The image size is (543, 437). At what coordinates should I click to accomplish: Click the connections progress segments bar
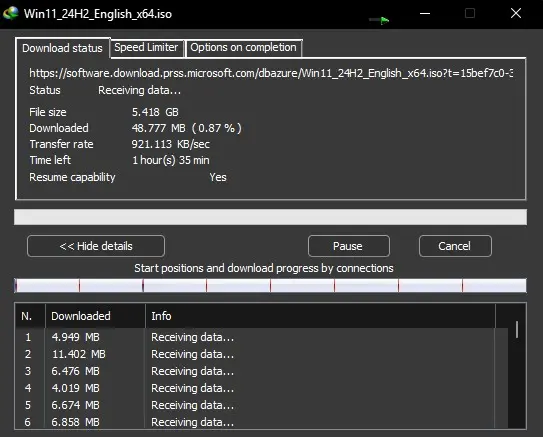(270, 286)
